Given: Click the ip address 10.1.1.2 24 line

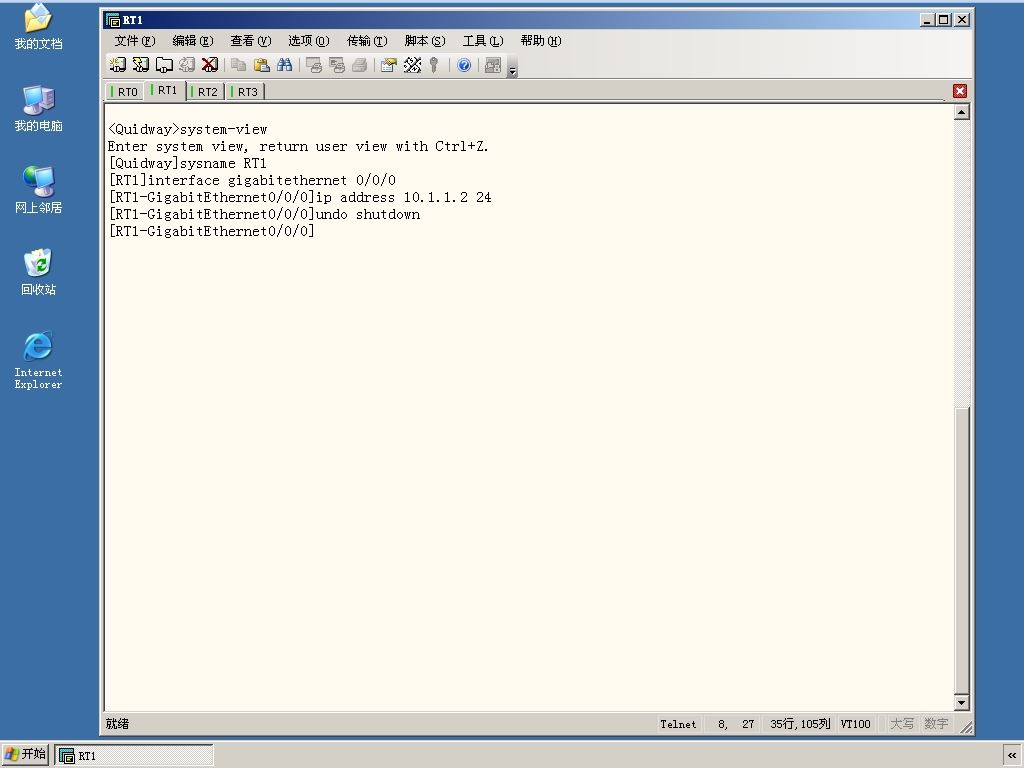Looking at the screenshot, I should coord(300,197).
